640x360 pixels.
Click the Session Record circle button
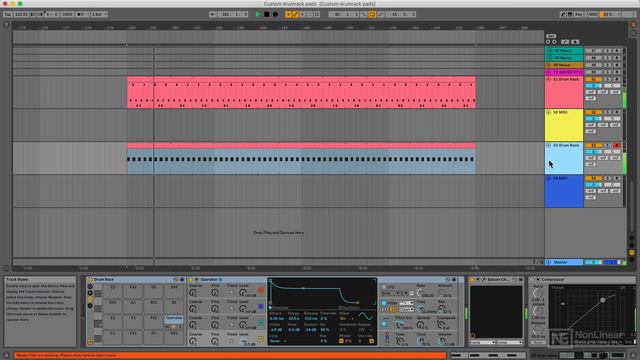317,14
